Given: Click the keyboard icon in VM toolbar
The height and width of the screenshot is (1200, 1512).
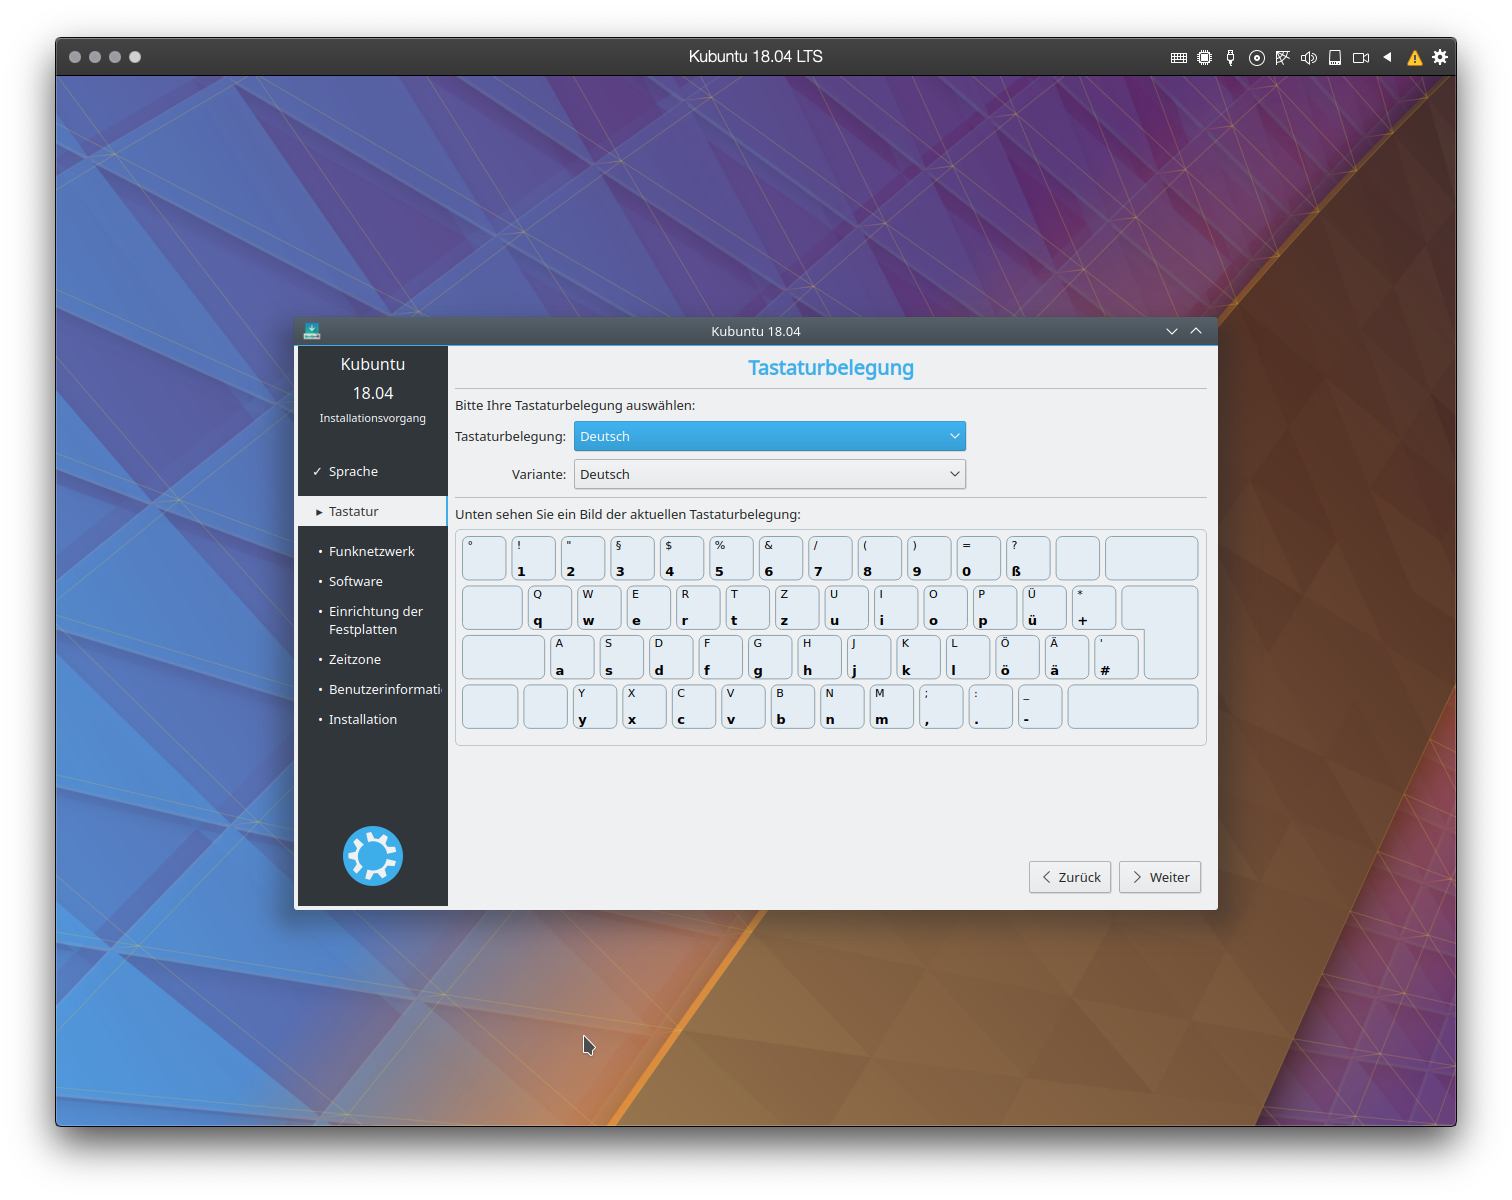Looking at the screenshot, I should pyautogui.click(x=1179, y=58).
